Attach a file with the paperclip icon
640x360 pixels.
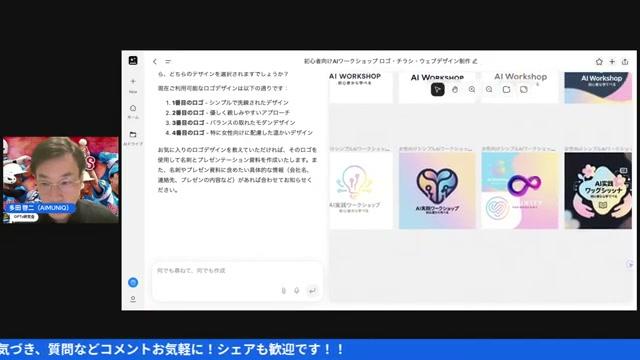284,291
